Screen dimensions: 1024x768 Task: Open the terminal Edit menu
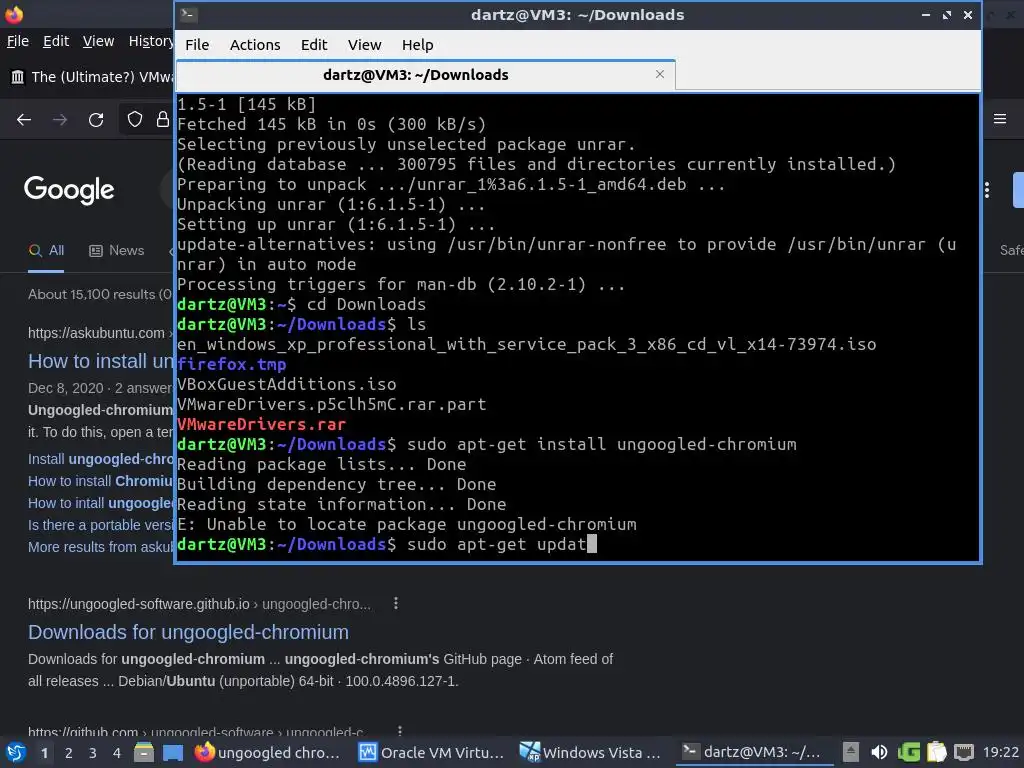tap(313, 45)
